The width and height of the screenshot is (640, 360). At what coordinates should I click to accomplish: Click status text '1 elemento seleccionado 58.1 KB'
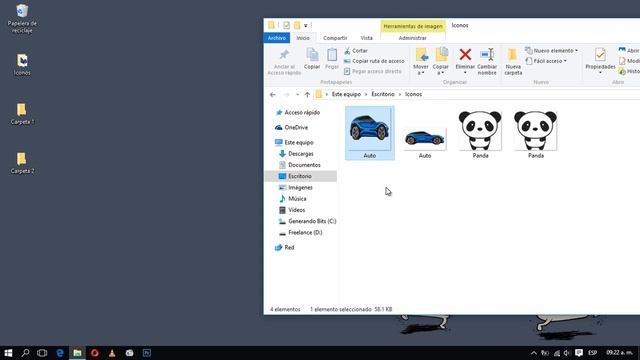(351, 309)
